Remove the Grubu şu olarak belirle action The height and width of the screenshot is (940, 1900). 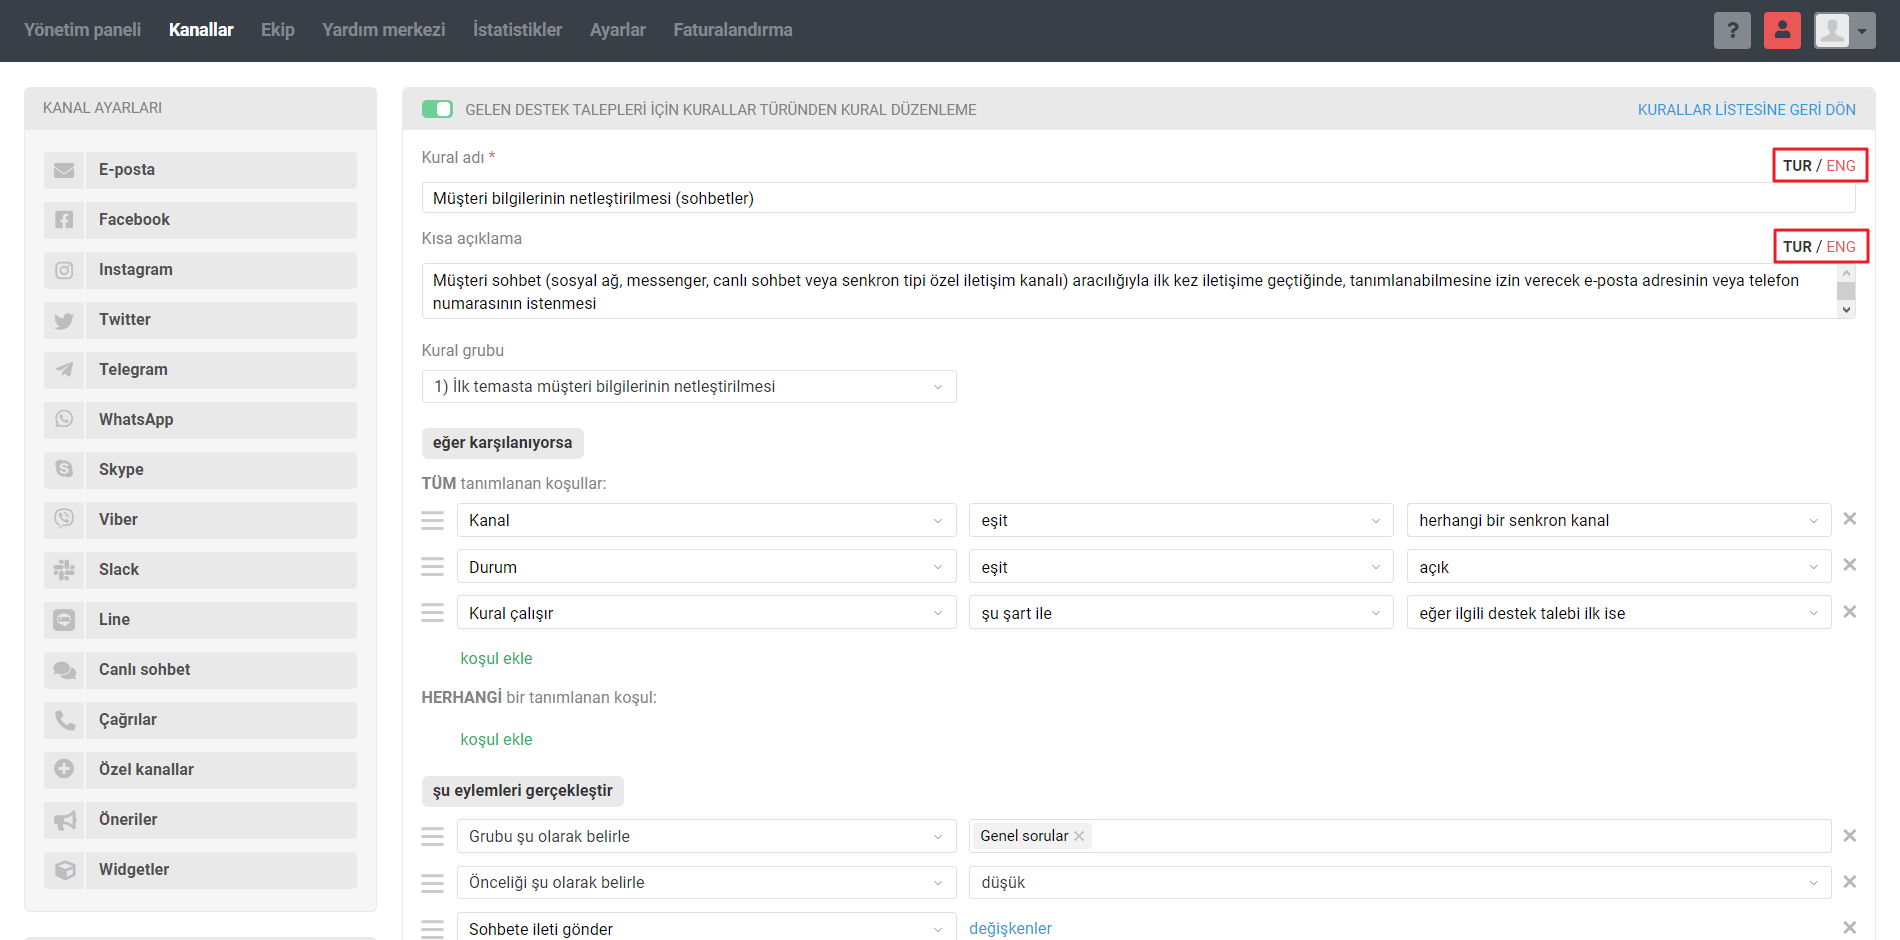pos(1850,835)
